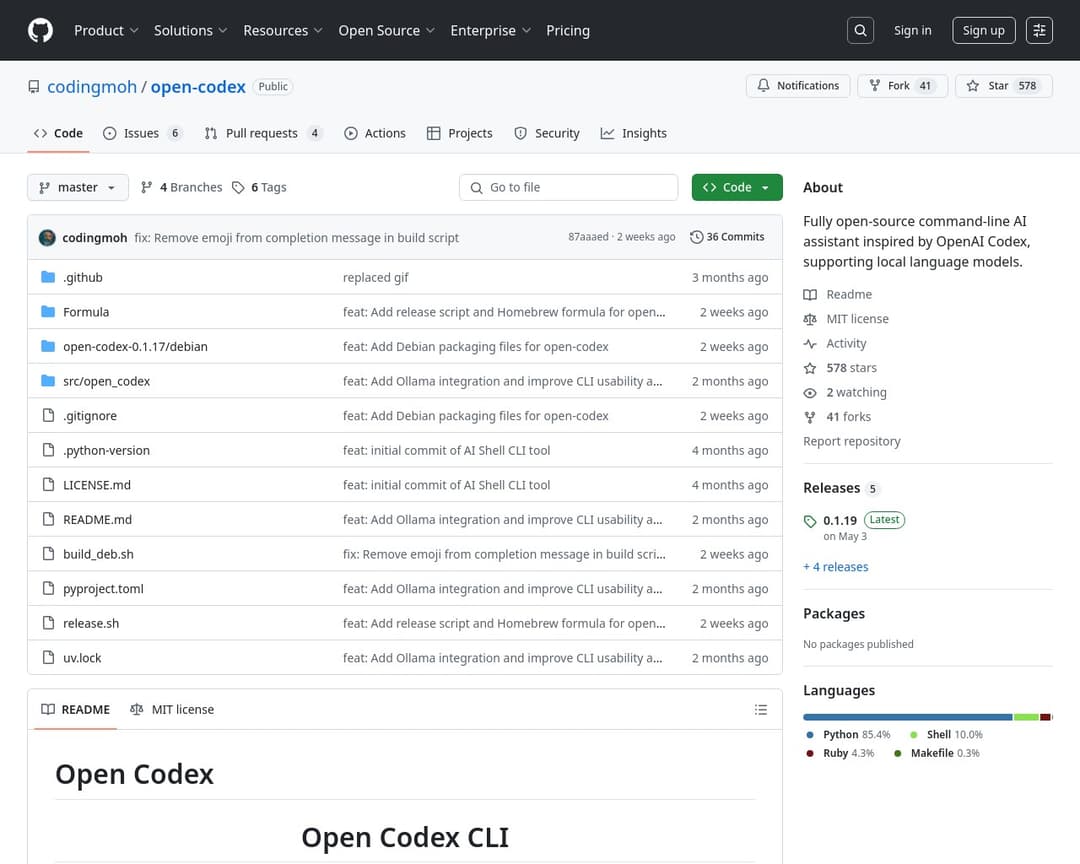Click the Notifications bell button
The width and height of the screenshot is (1080, 864).
click(798, 85)
